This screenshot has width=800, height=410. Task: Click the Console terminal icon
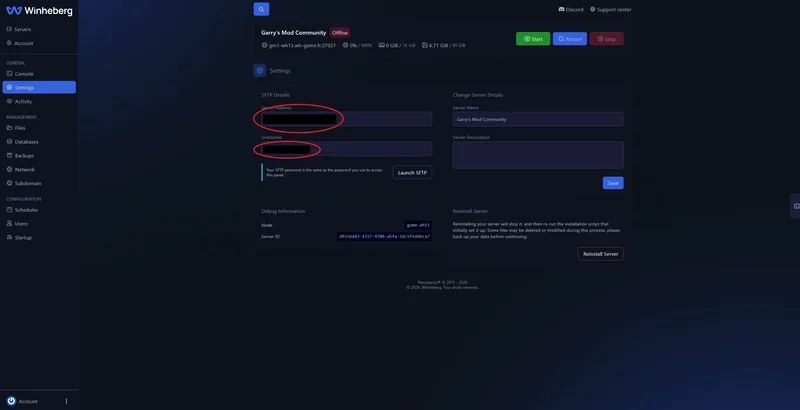(9, 74)
